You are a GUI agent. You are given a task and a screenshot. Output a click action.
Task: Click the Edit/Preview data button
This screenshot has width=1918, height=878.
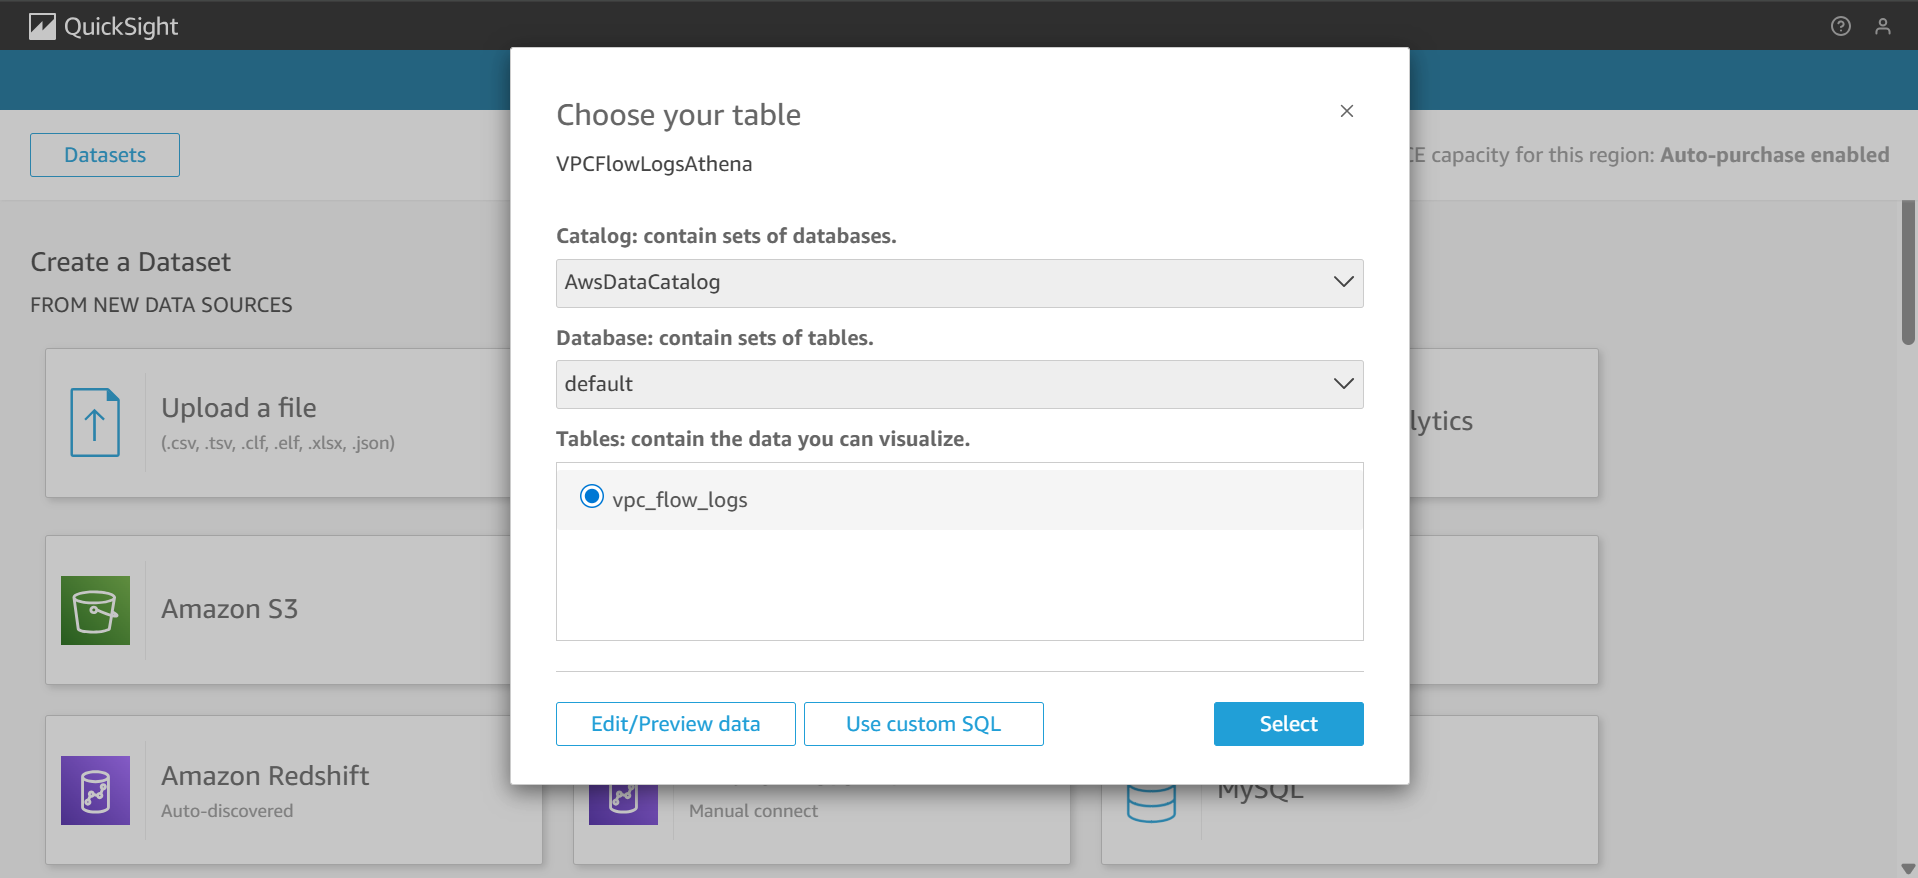point(676,724)
